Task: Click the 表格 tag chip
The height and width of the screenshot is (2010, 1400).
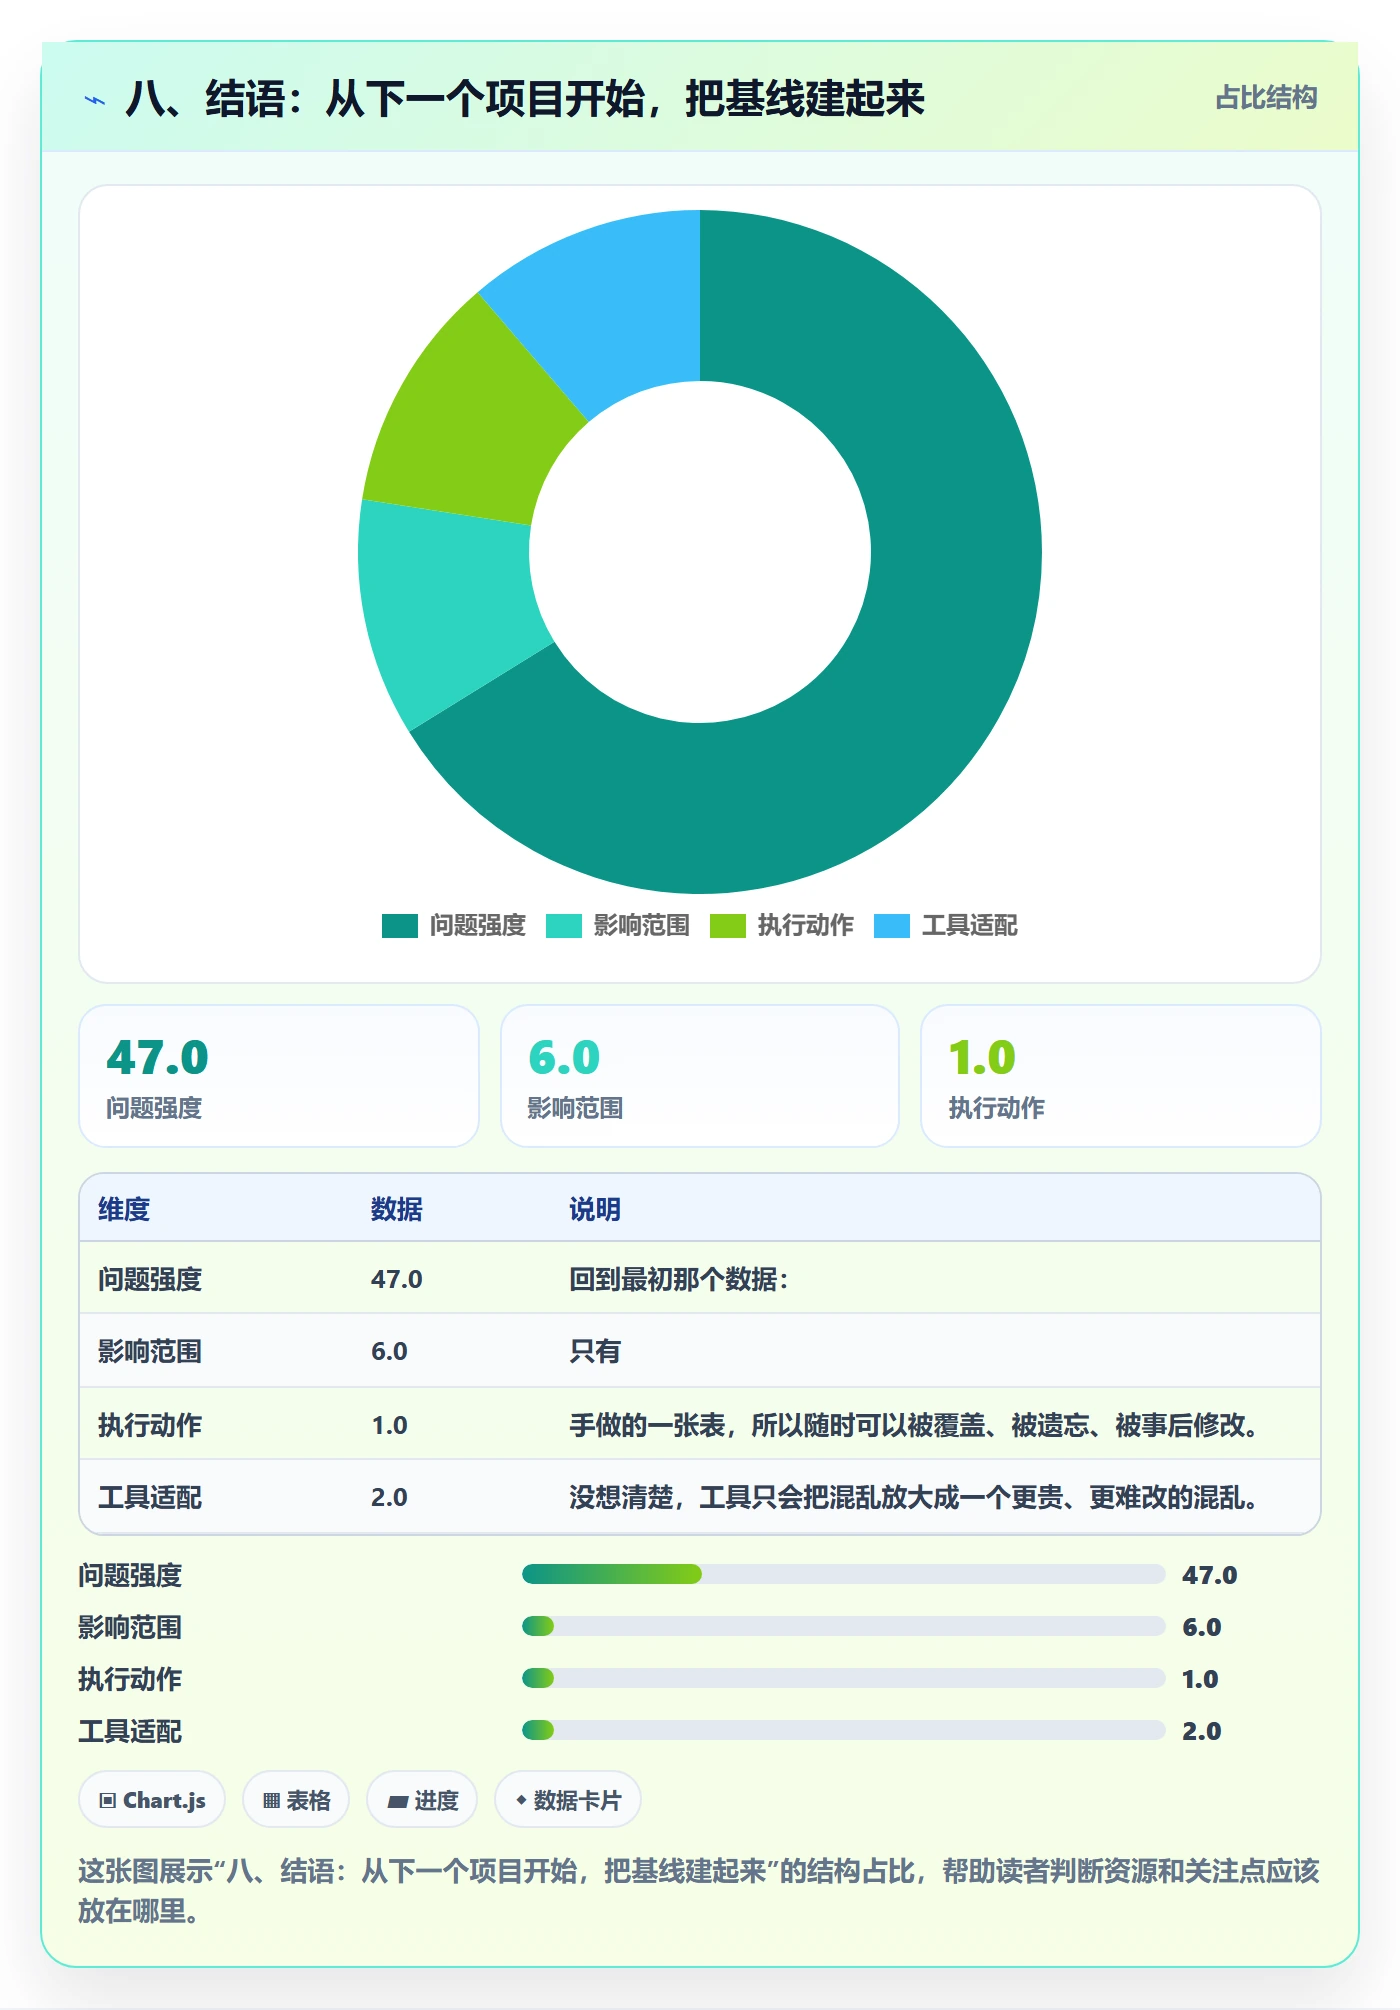Action: [296, 1800]
